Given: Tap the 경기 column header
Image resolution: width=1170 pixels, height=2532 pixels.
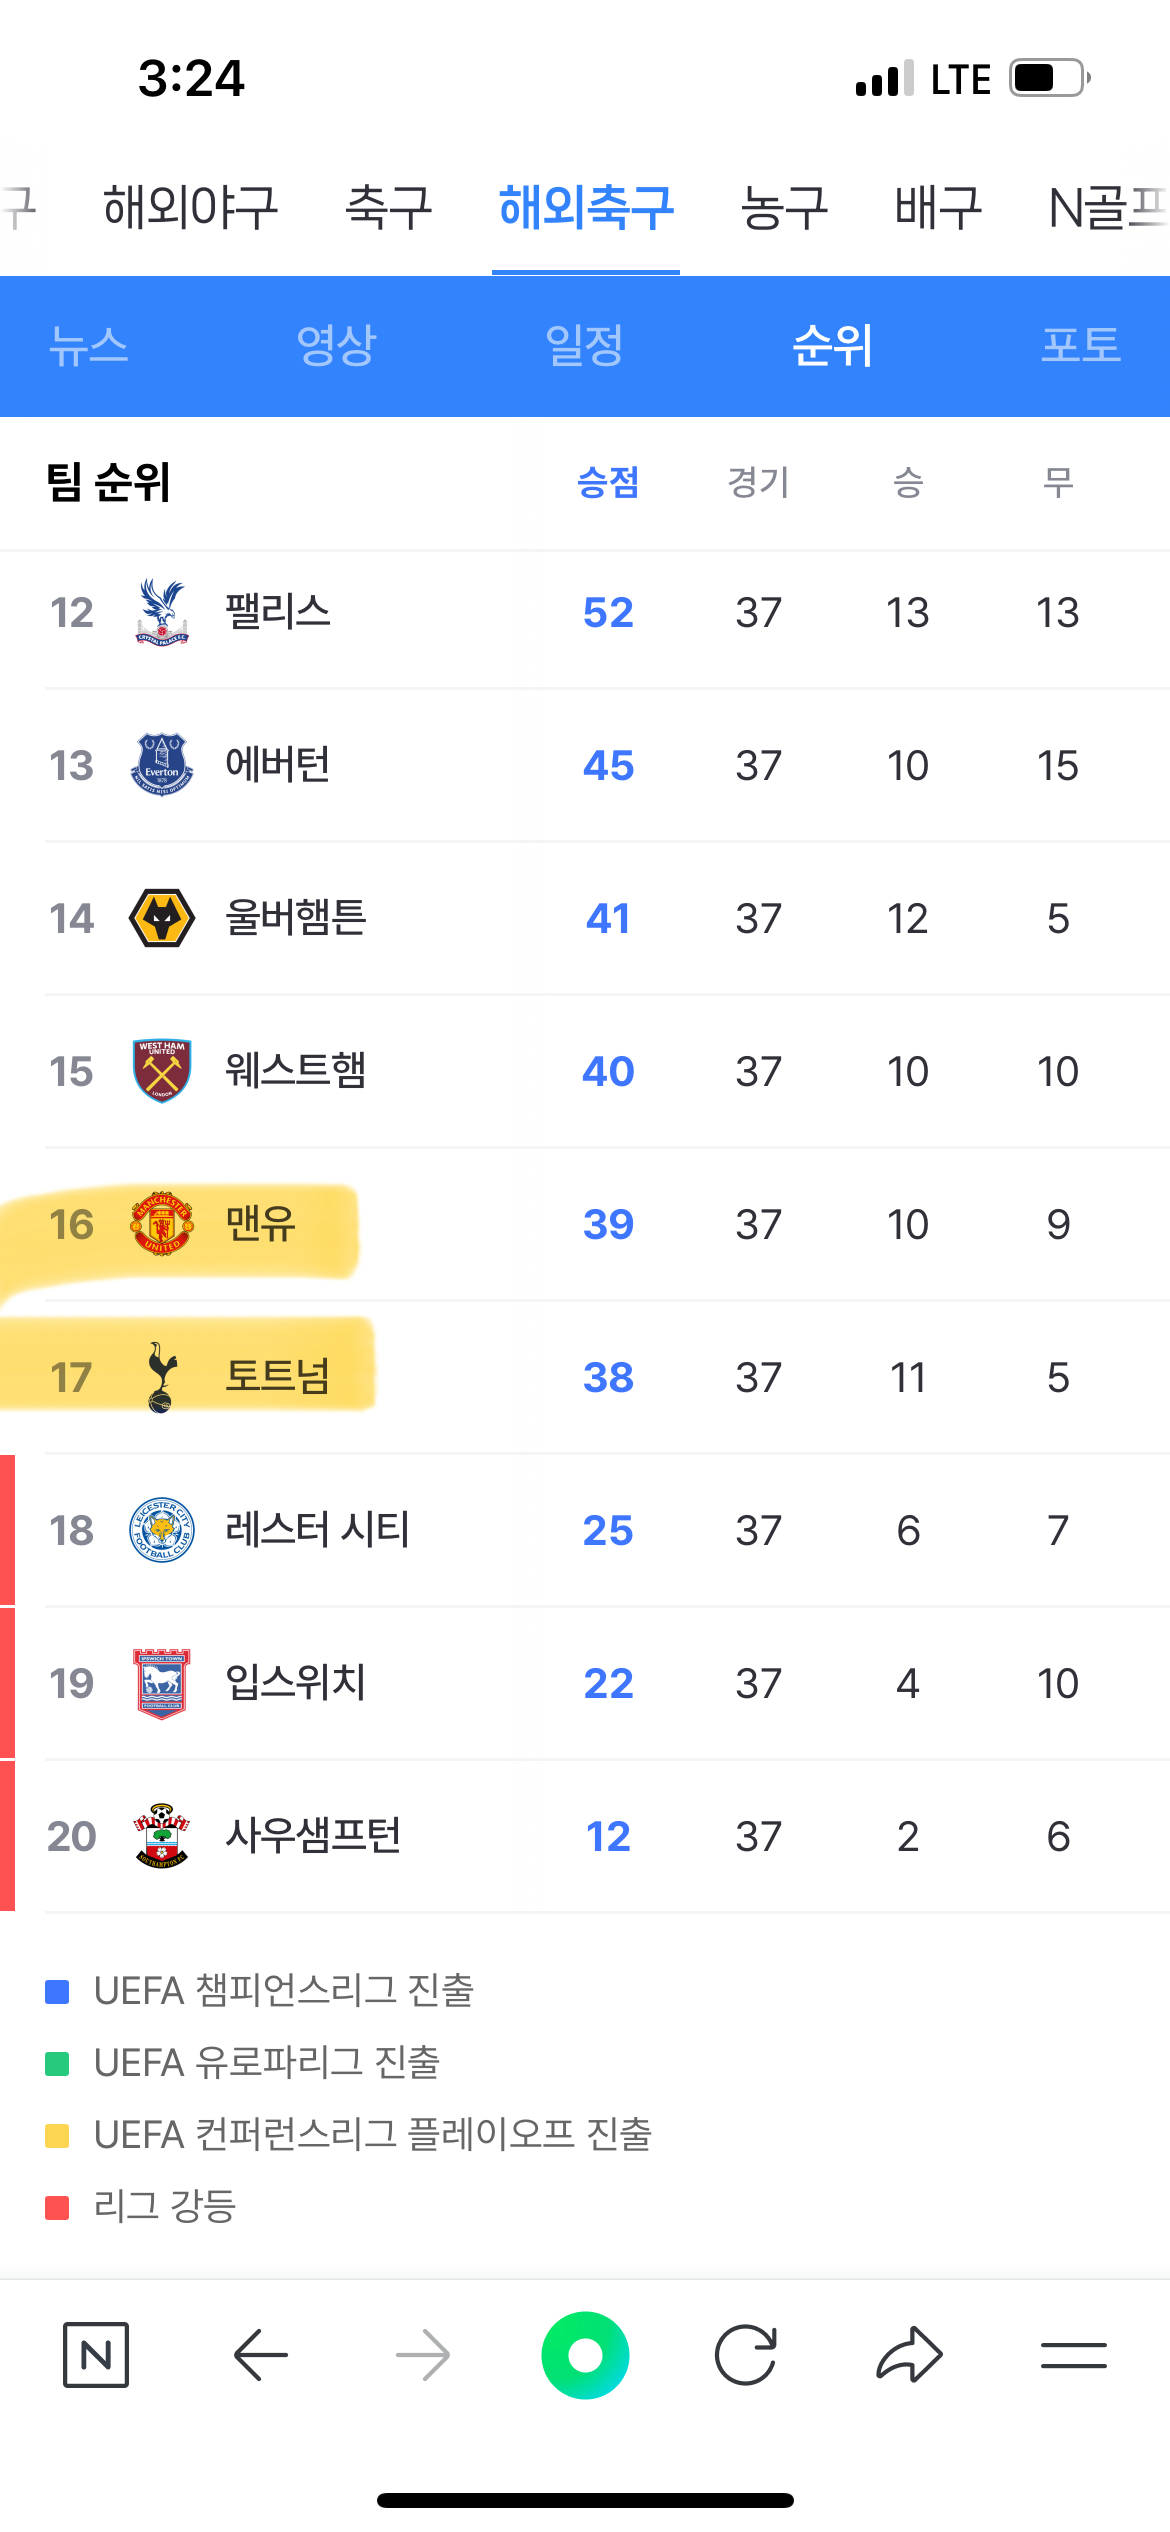Looking at the screenshot, I should 758,482.
